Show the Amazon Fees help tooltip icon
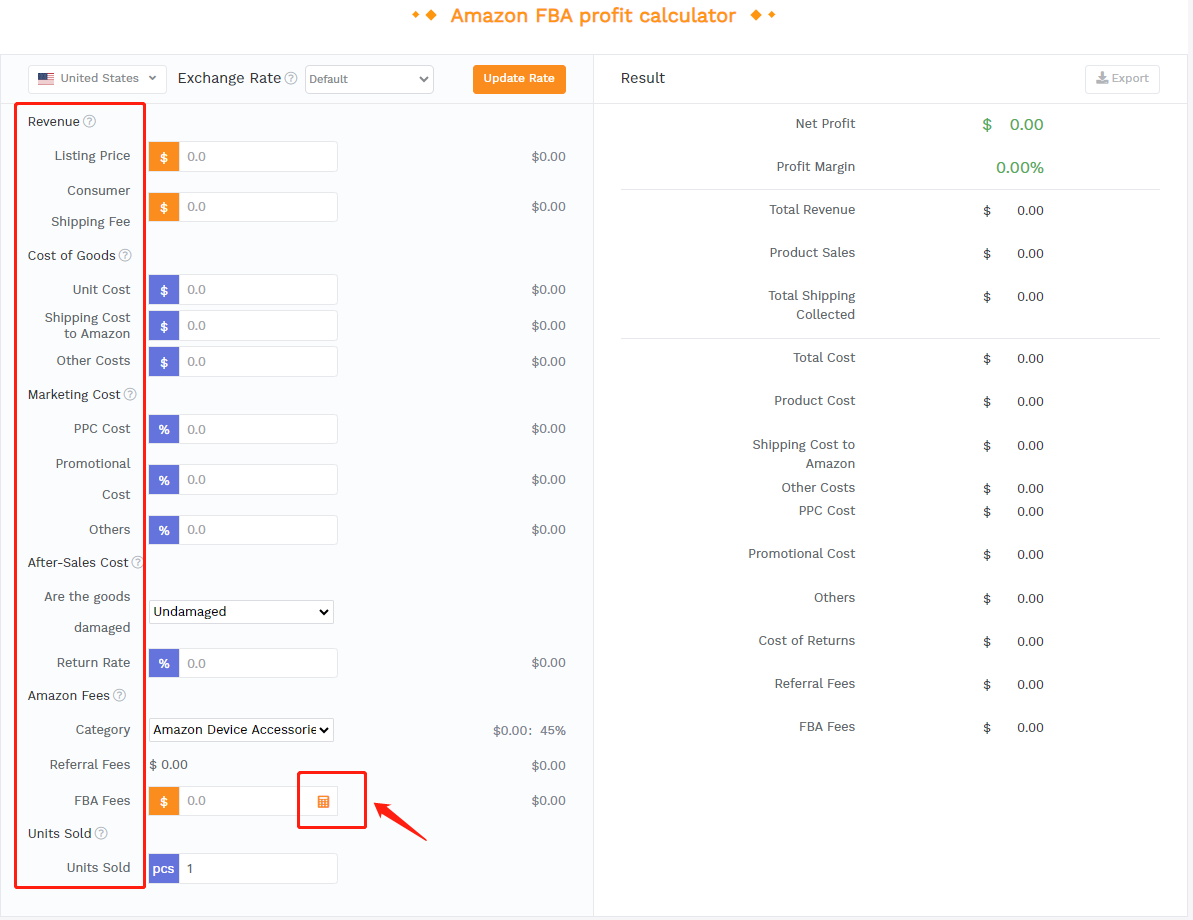Image resolution: width=1193 pixels, height=920 pixels. [119, 696]
